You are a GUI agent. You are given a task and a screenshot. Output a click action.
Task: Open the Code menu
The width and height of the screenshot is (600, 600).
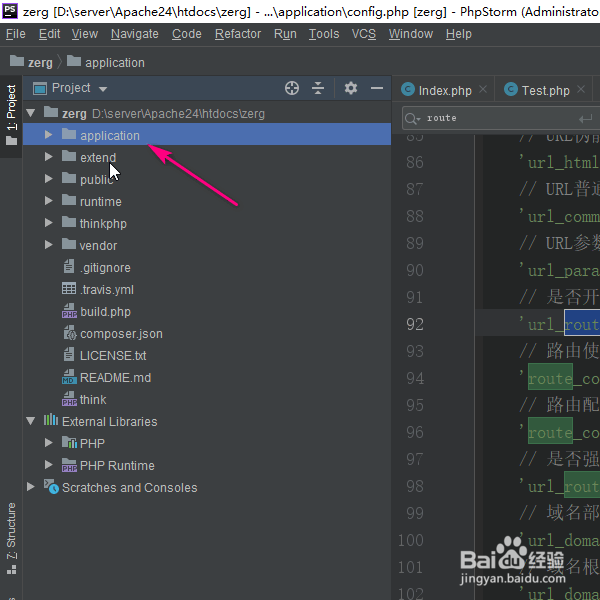point(187,34)
